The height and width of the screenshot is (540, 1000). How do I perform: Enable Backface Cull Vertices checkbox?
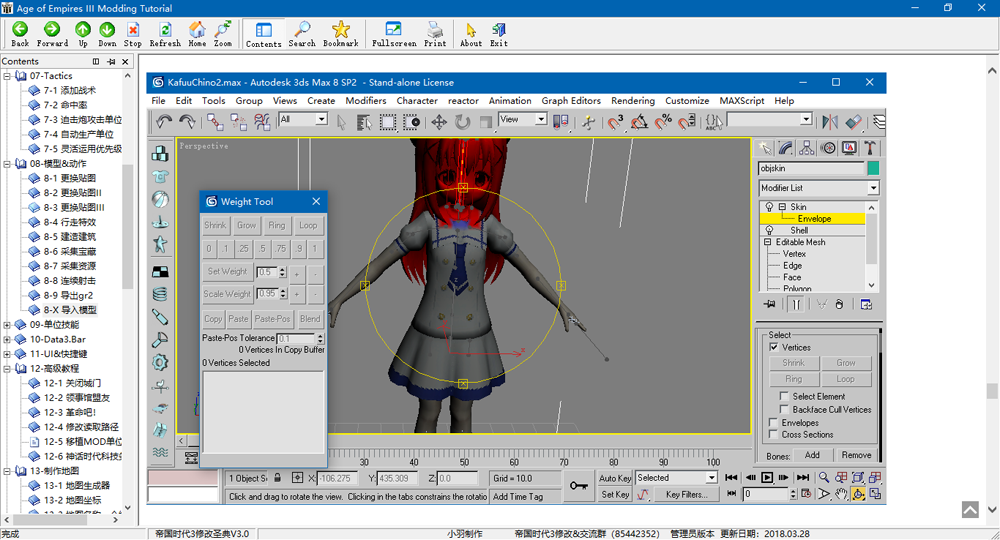(784, 409)
